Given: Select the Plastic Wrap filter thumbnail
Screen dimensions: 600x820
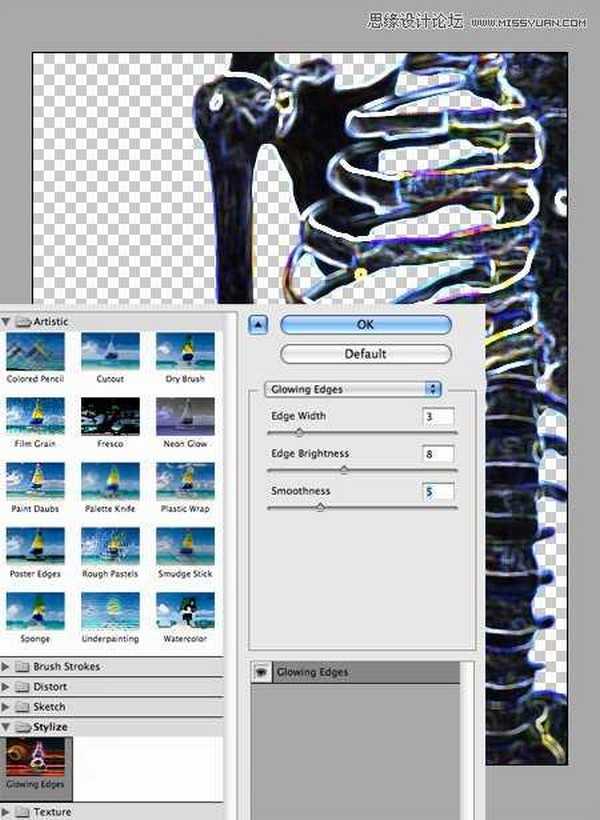Looking at the screenshot, I should point(185,481).
